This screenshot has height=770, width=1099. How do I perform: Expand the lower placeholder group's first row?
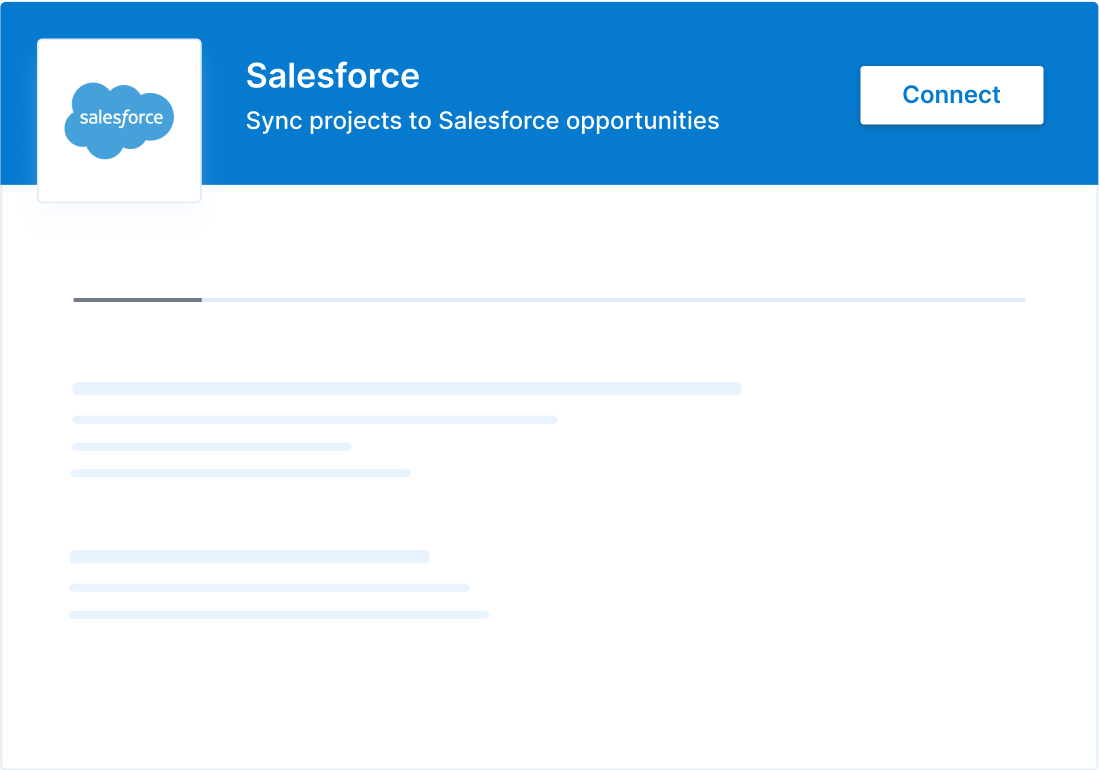[x=249, y=556]
